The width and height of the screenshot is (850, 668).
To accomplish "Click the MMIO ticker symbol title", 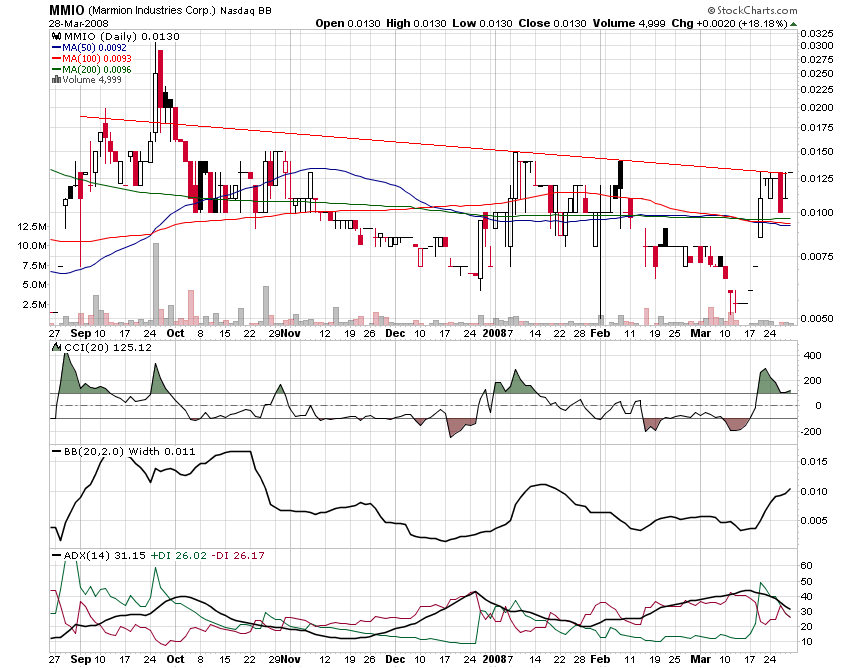I will tap(67, 10).
